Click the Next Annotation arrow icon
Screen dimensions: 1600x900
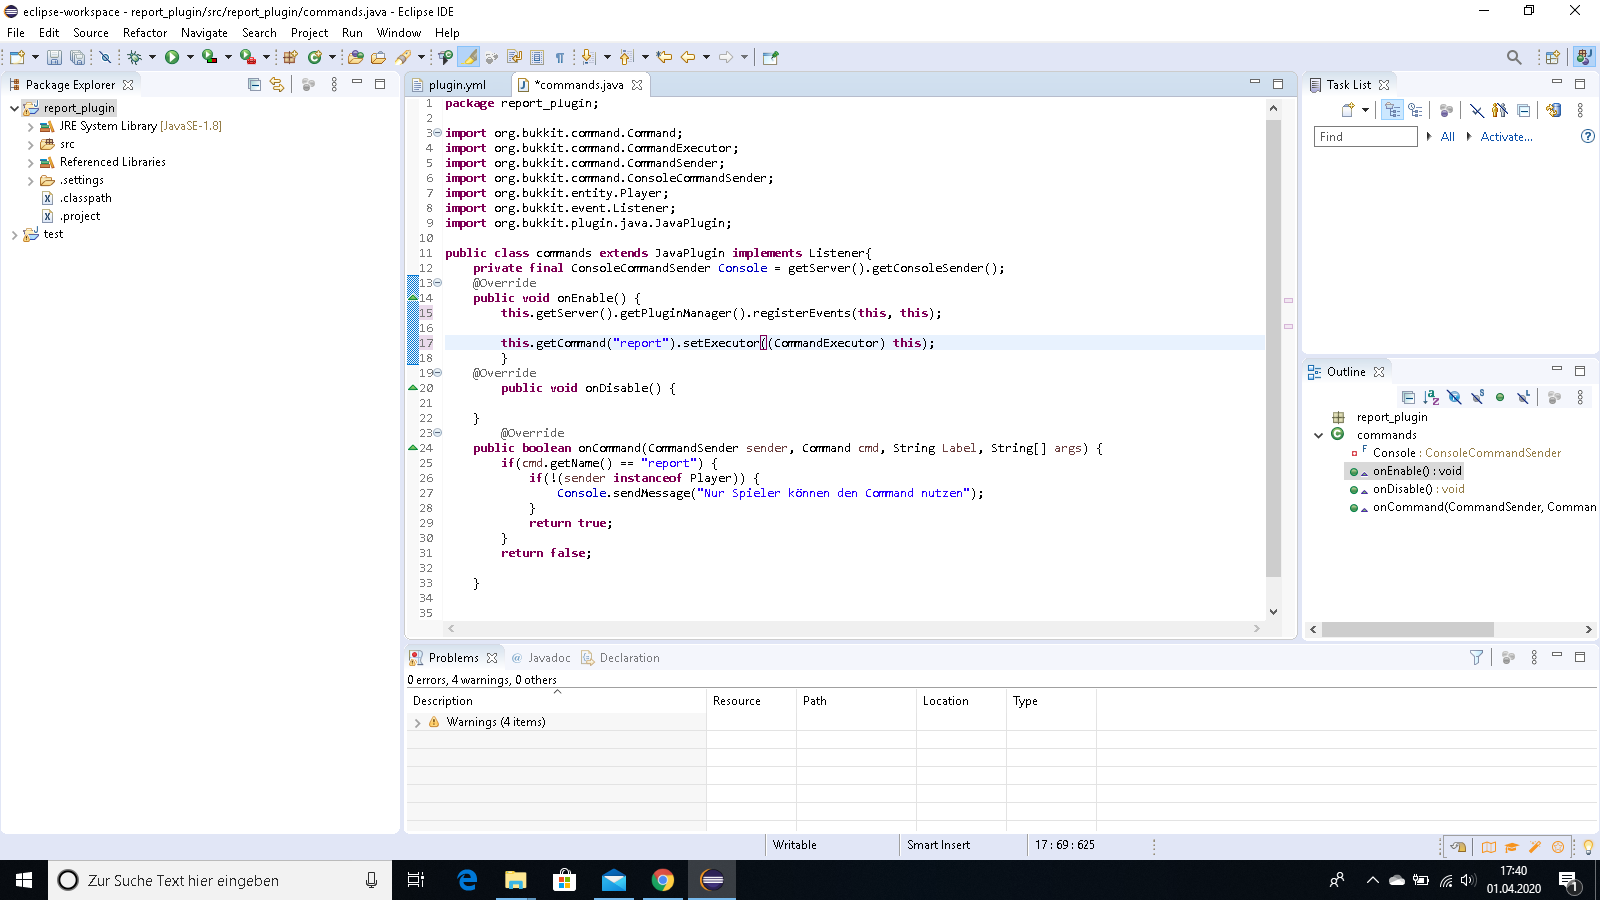[588, 58]
